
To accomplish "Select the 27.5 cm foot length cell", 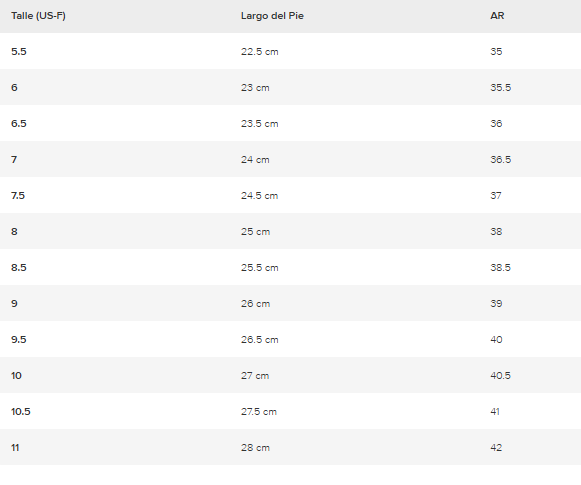I will tap(259, 411).
